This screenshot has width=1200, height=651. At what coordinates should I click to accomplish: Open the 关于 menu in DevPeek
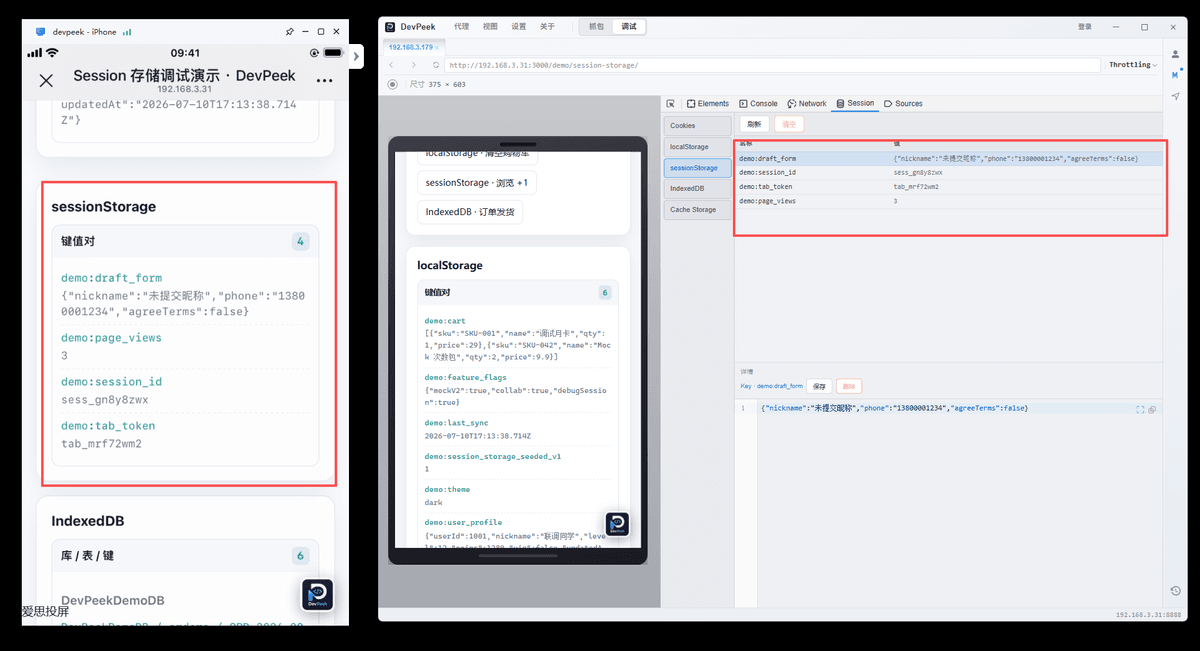[x=547, y=27]
